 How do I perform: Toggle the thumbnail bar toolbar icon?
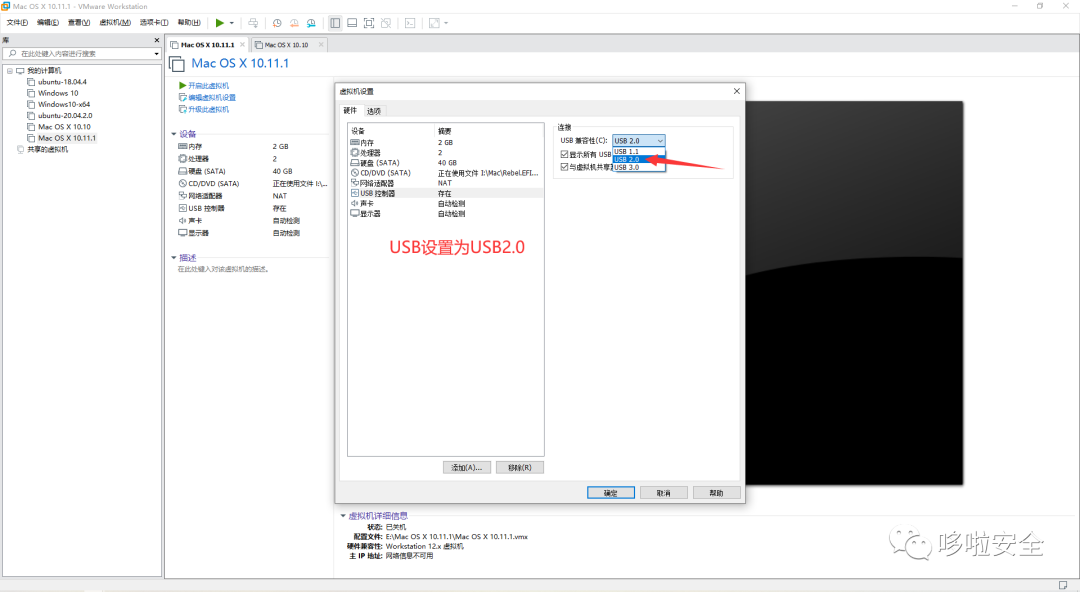click(352, 23)
